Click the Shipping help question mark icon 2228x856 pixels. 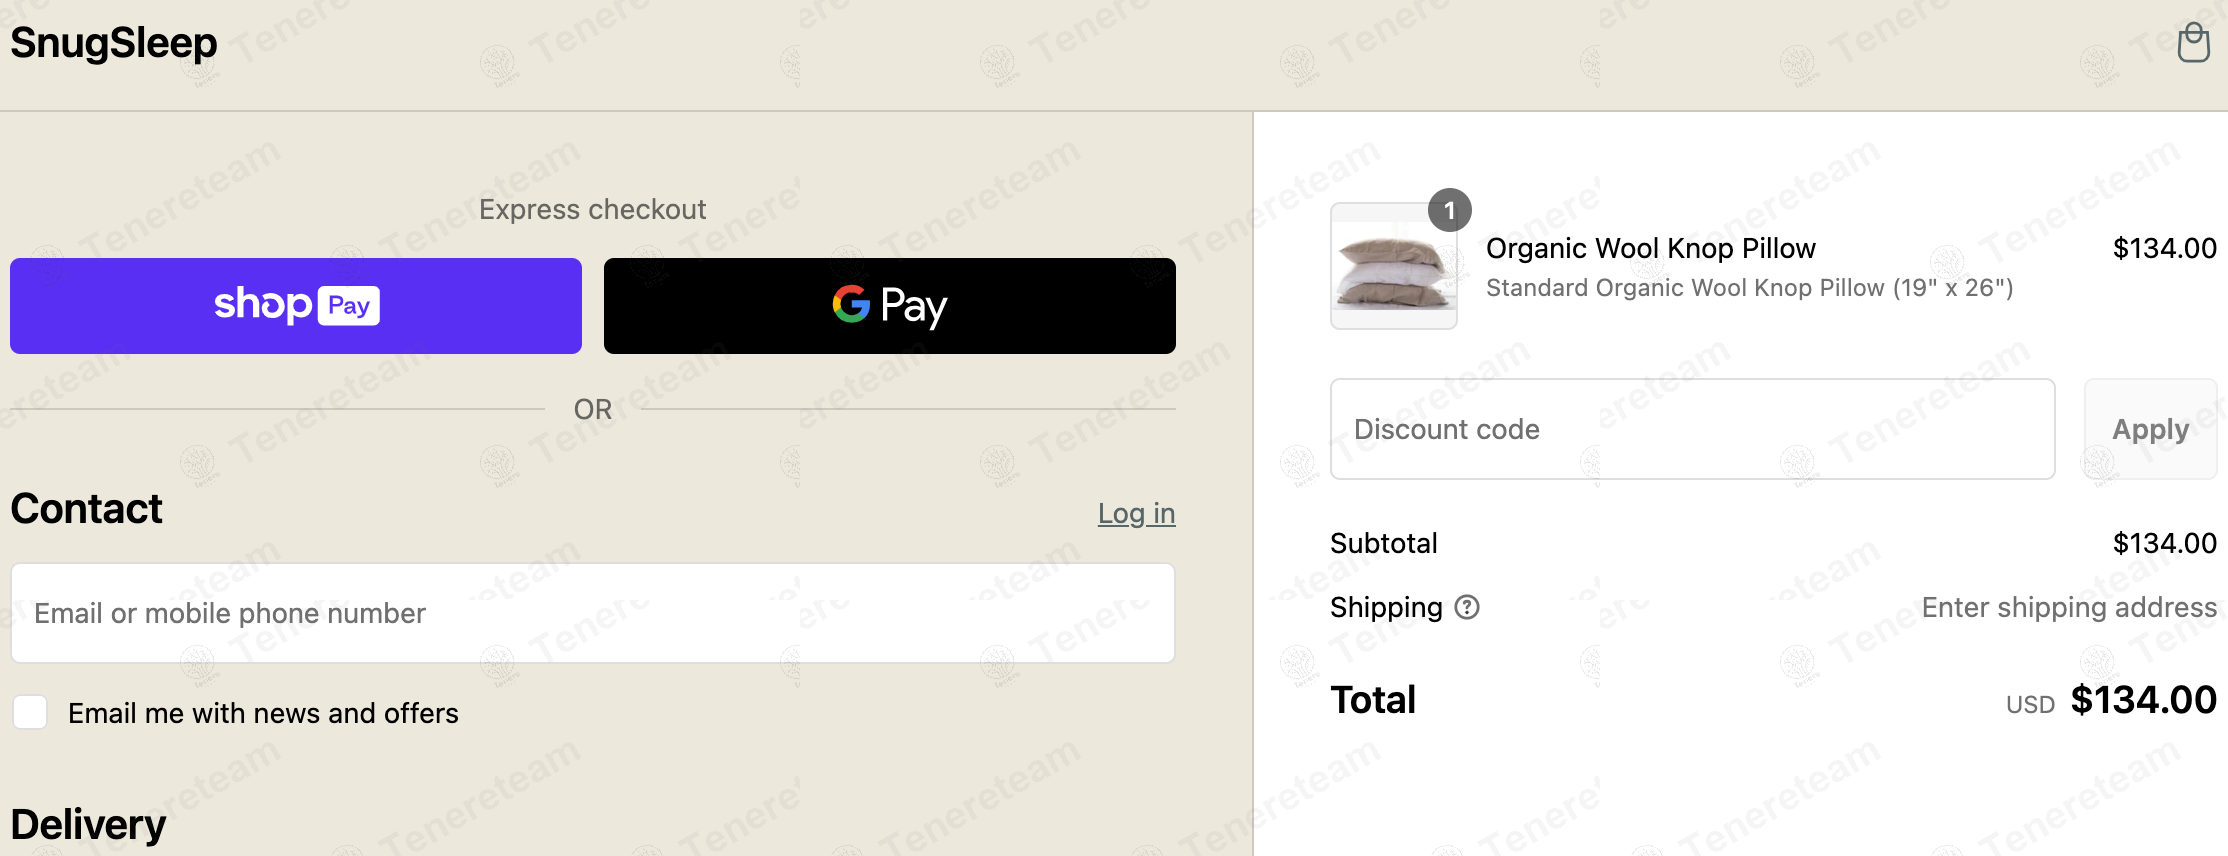coord(1467,607)
